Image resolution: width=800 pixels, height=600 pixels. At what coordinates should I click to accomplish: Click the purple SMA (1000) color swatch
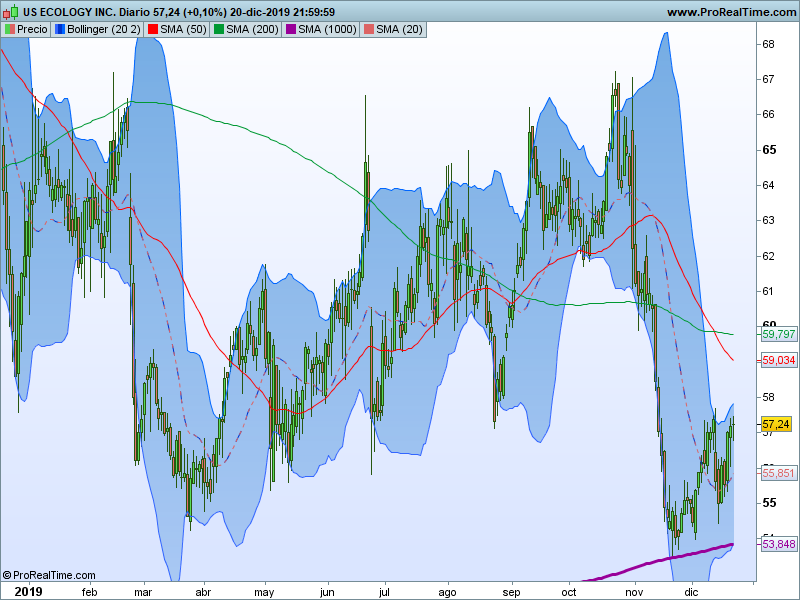click(x=290, y=30)
